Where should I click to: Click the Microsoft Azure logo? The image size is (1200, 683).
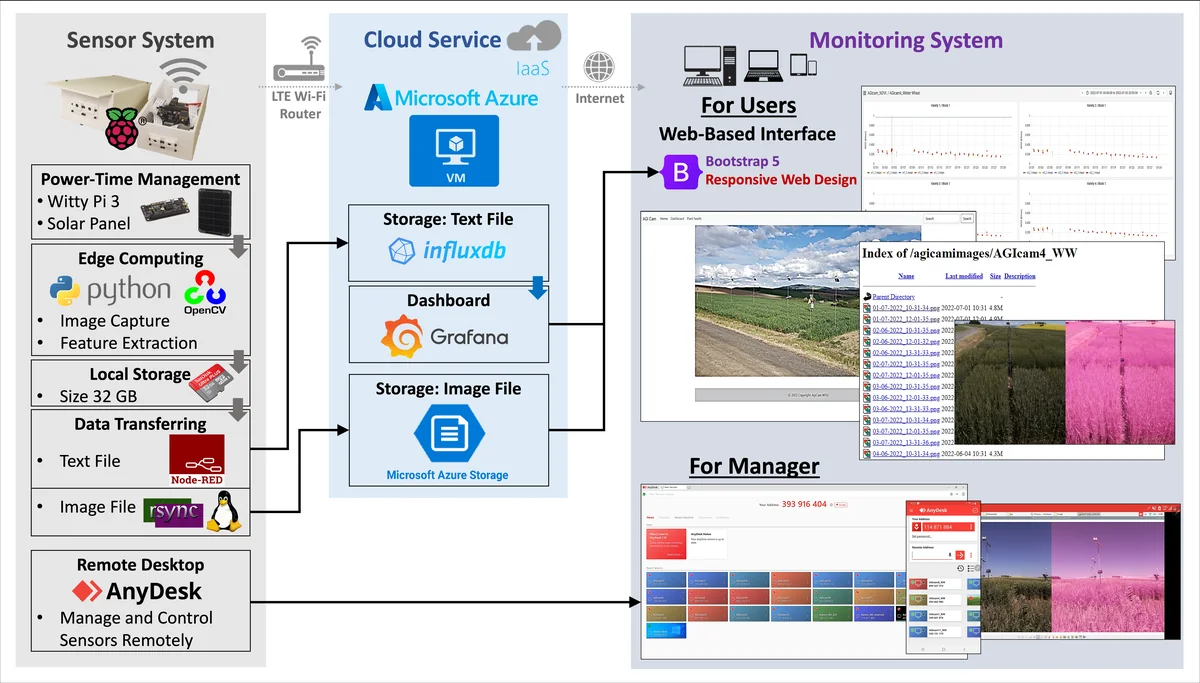[450, 97]
